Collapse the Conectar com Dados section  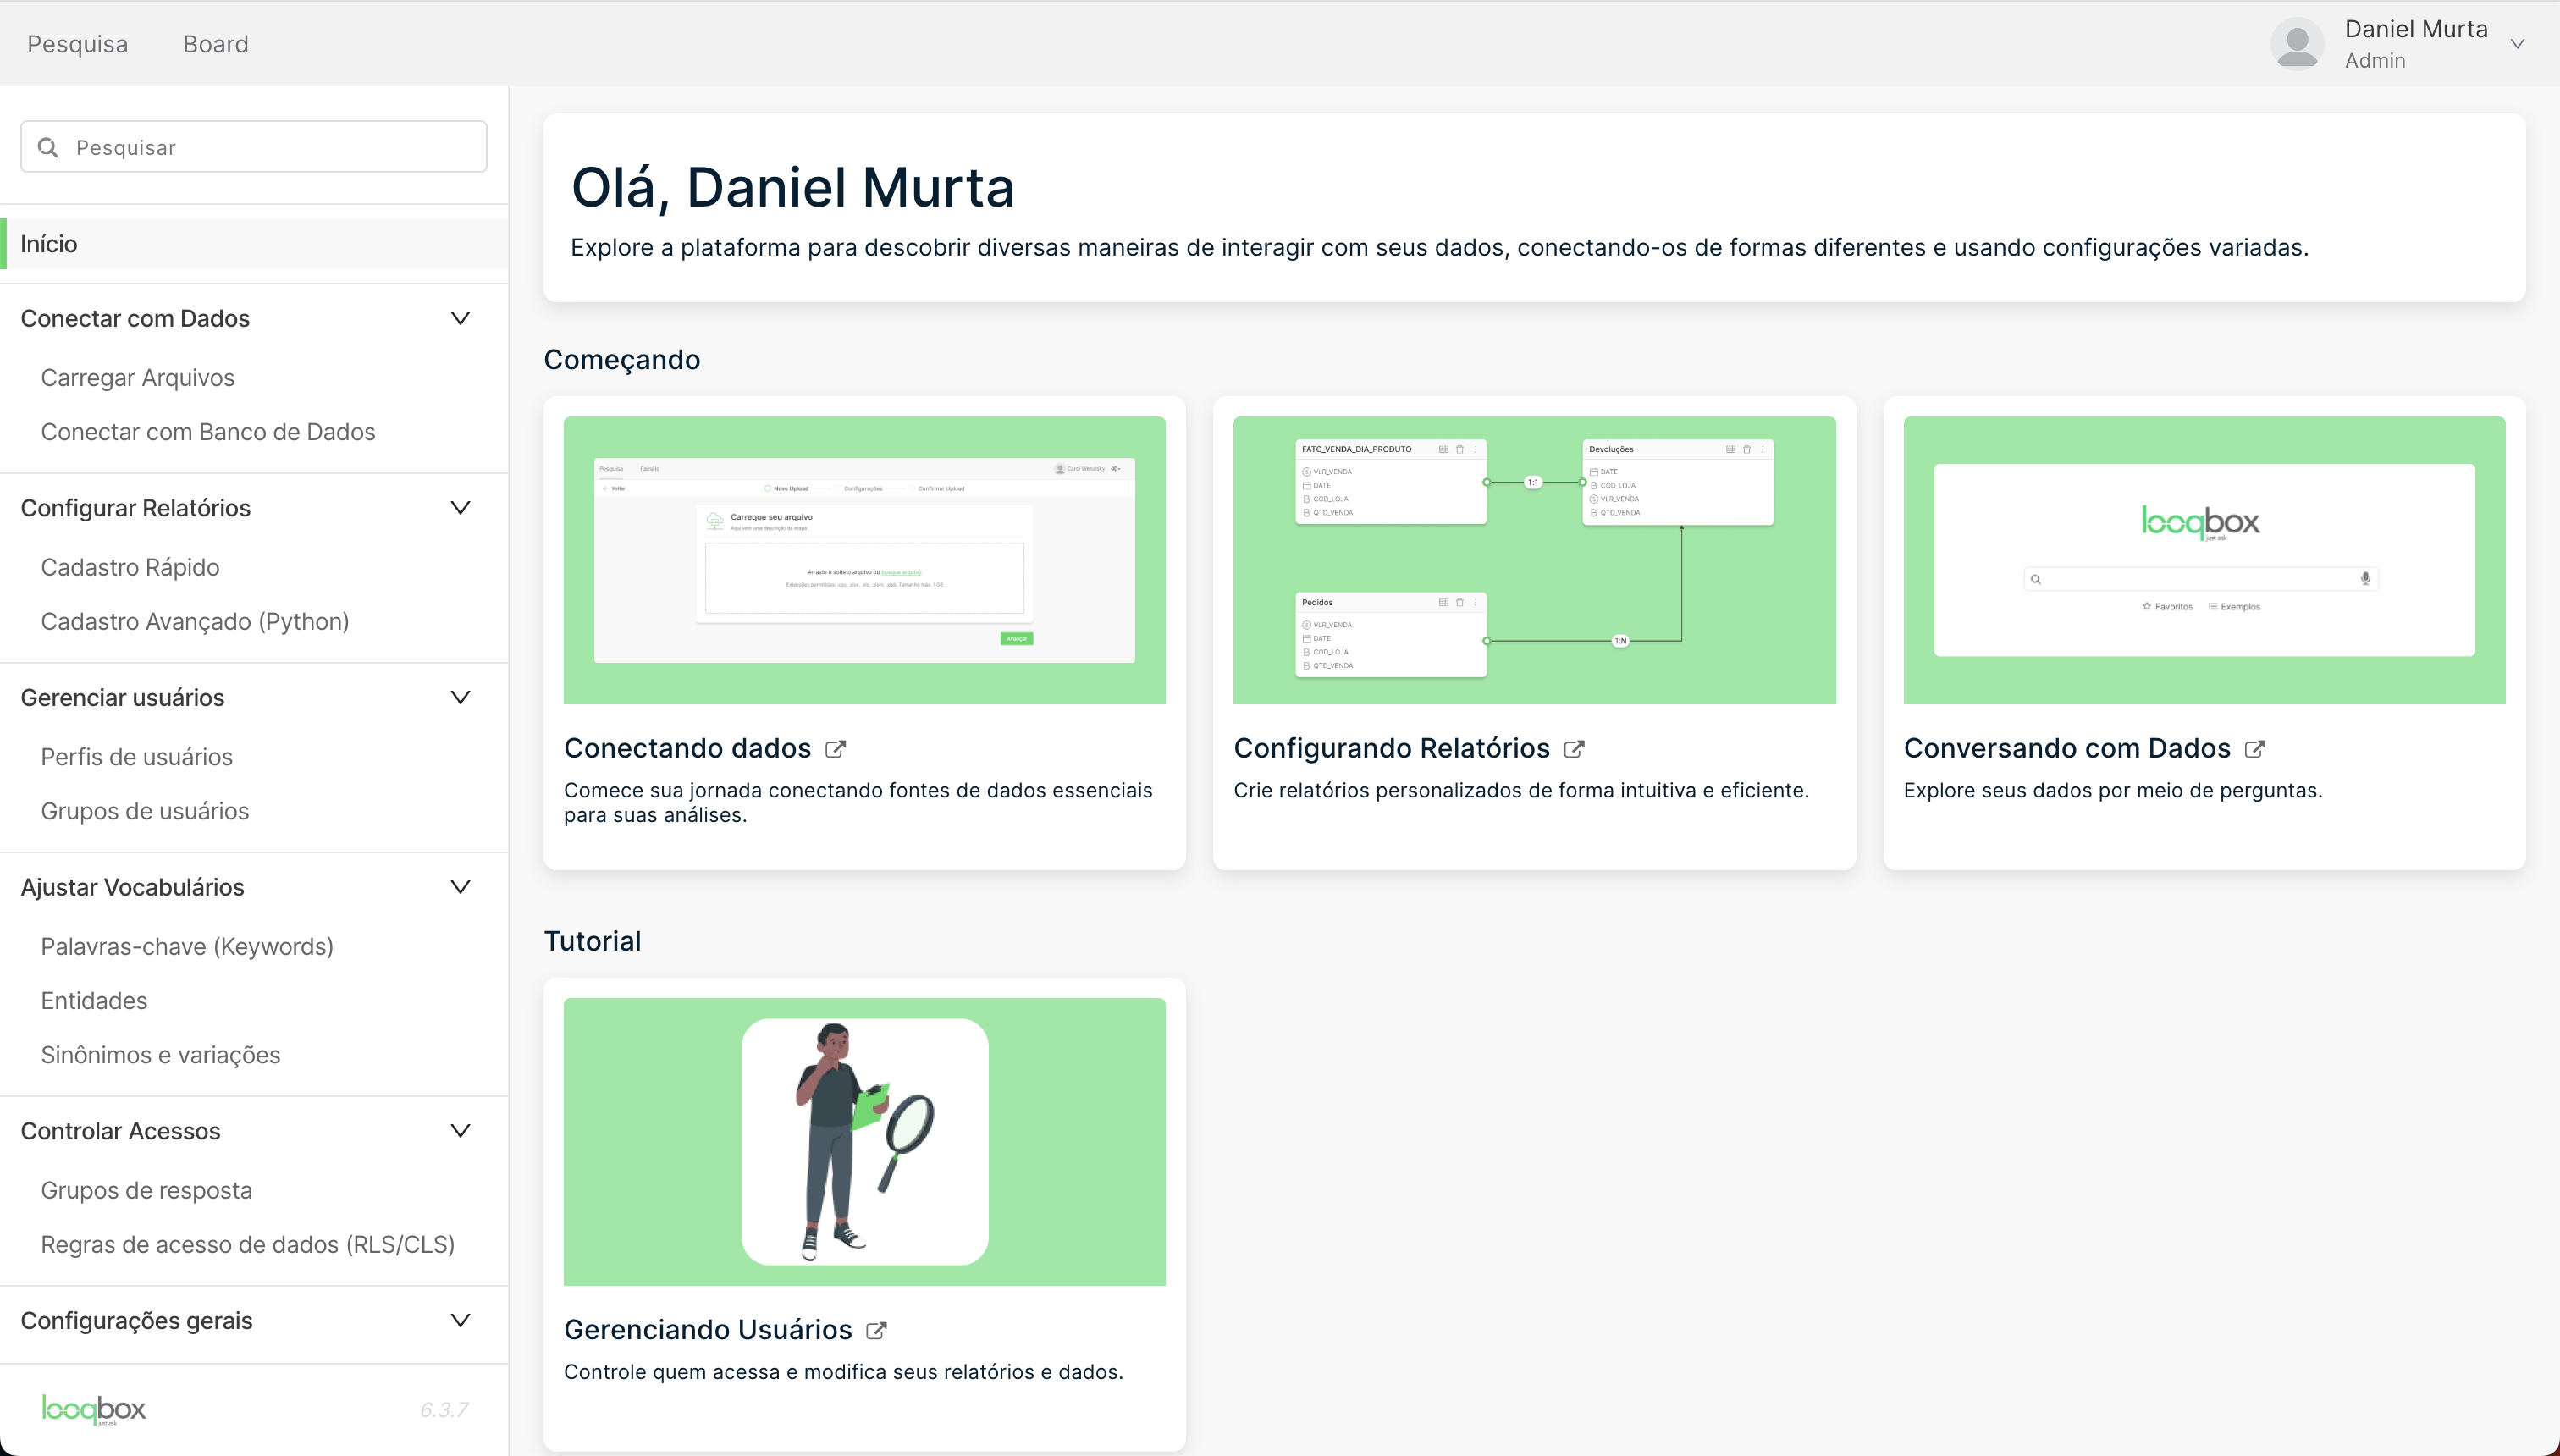(460, 318)
